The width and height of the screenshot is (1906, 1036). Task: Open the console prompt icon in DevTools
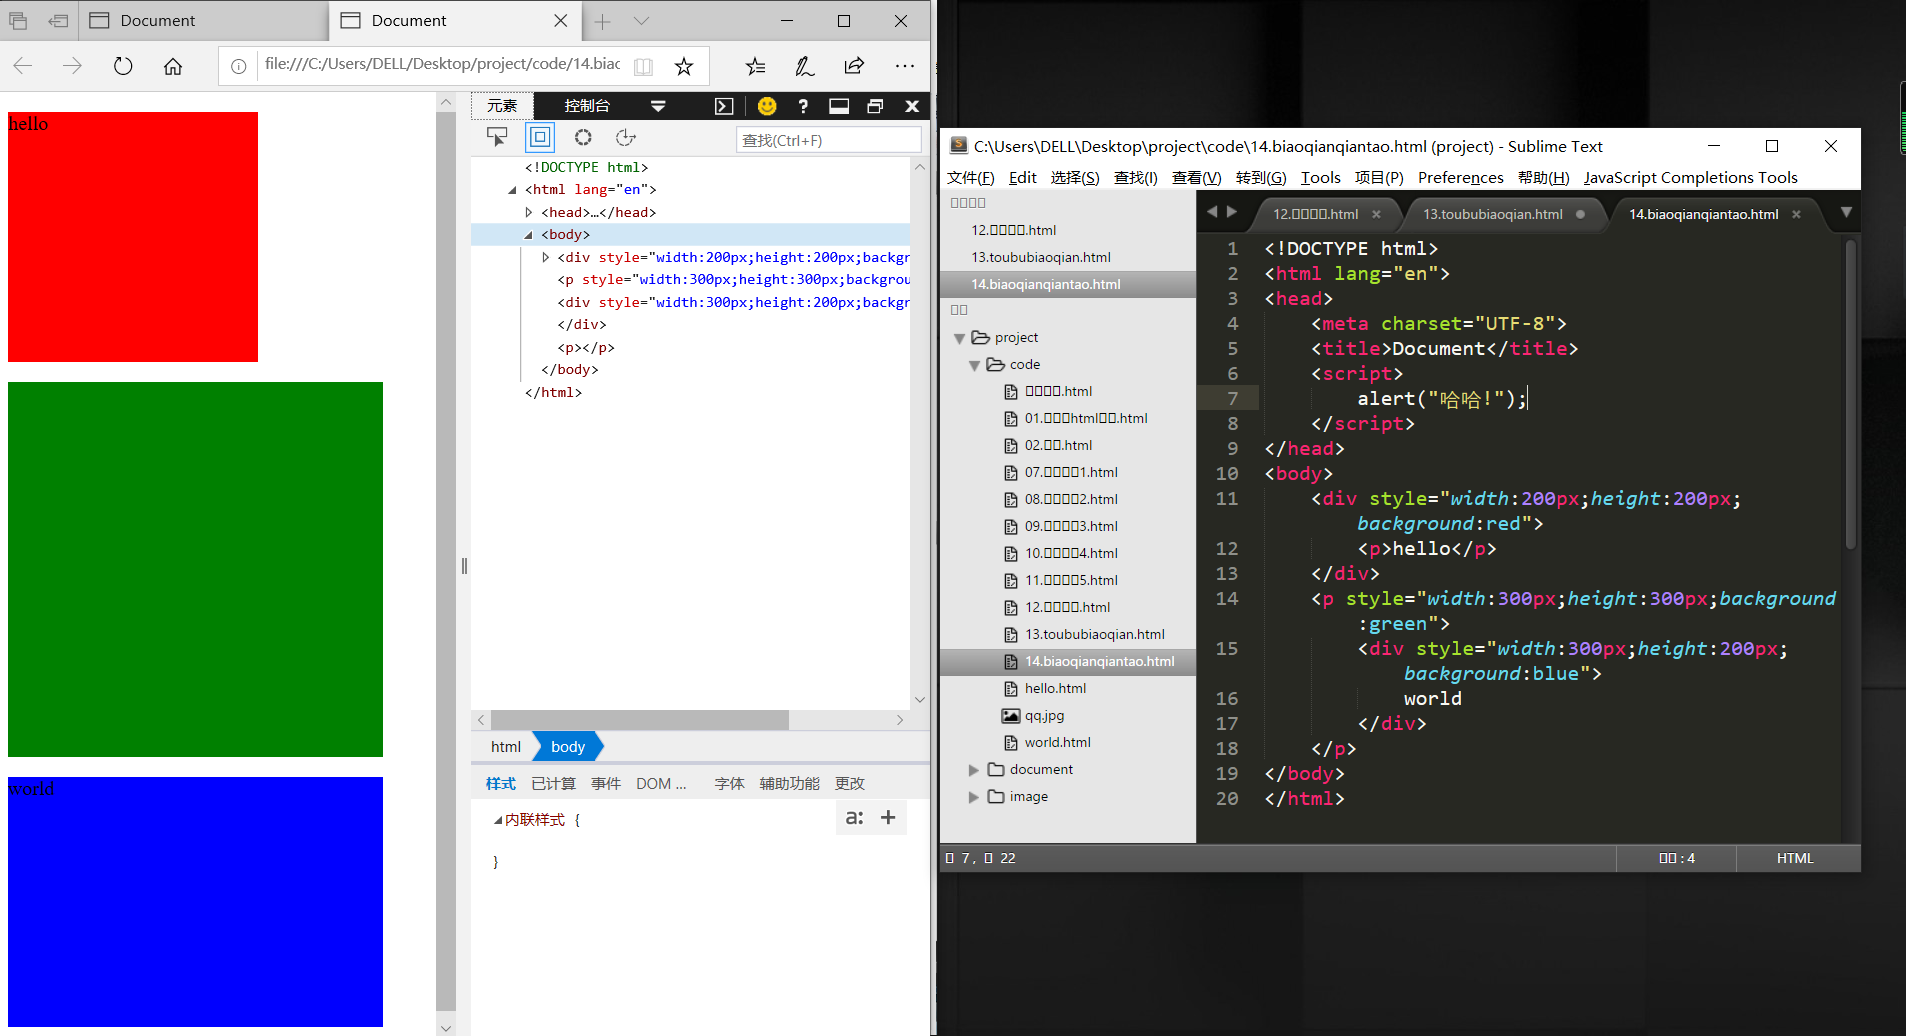click(724, 106)
